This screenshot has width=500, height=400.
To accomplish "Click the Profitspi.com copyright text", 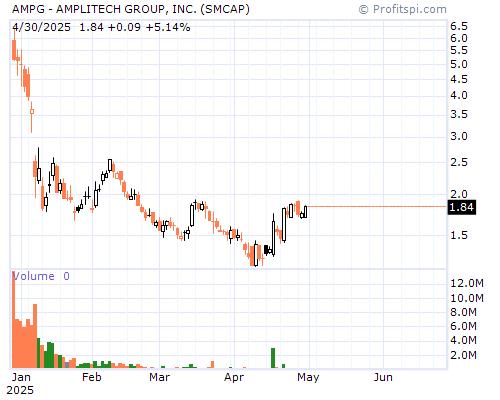I will coord(403,9).
